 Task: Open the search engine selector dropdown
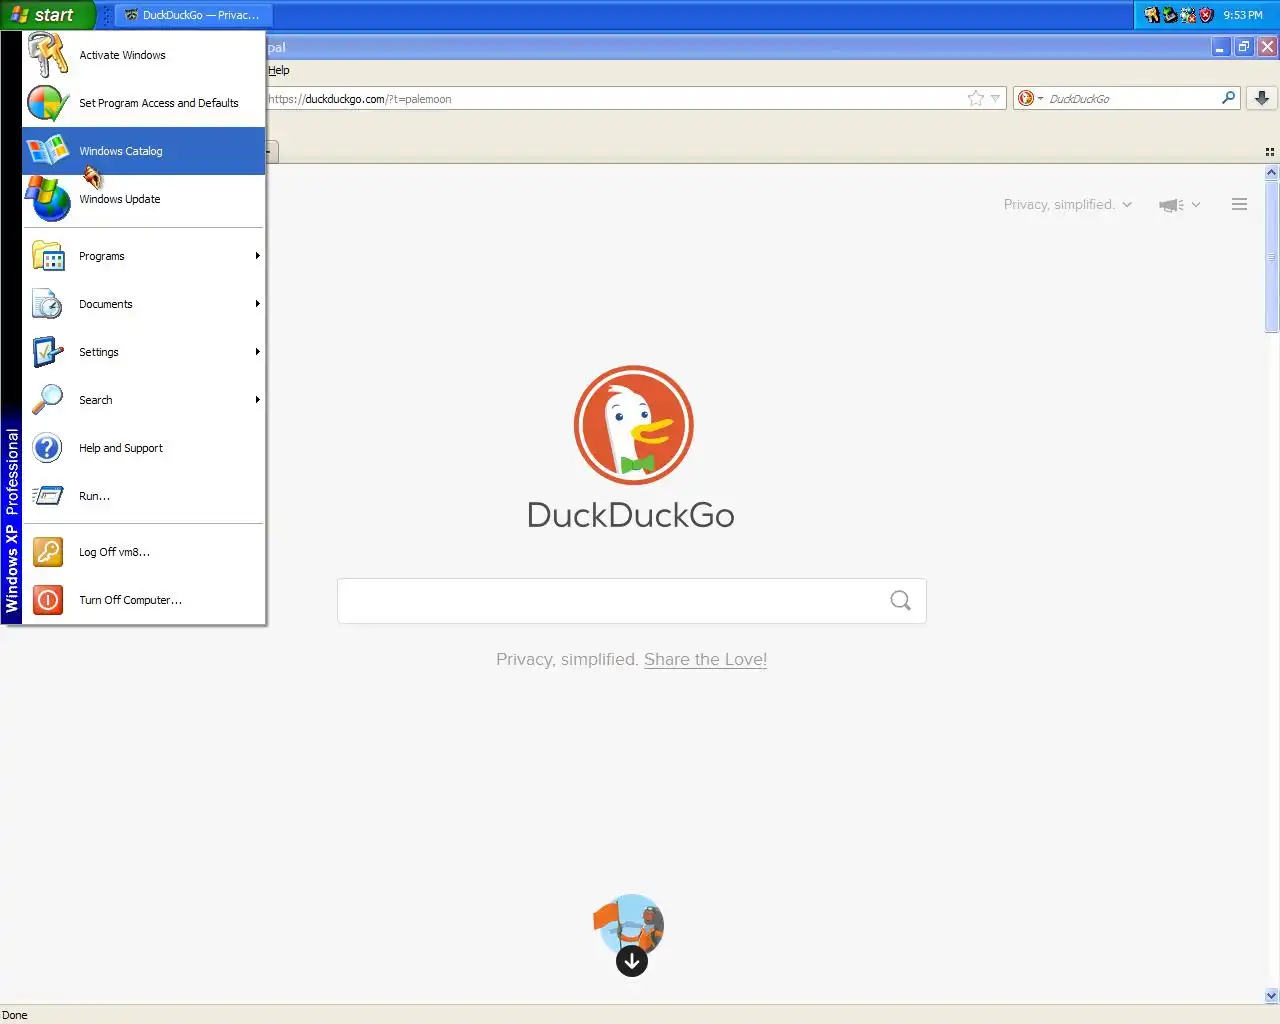[1030, 98]
